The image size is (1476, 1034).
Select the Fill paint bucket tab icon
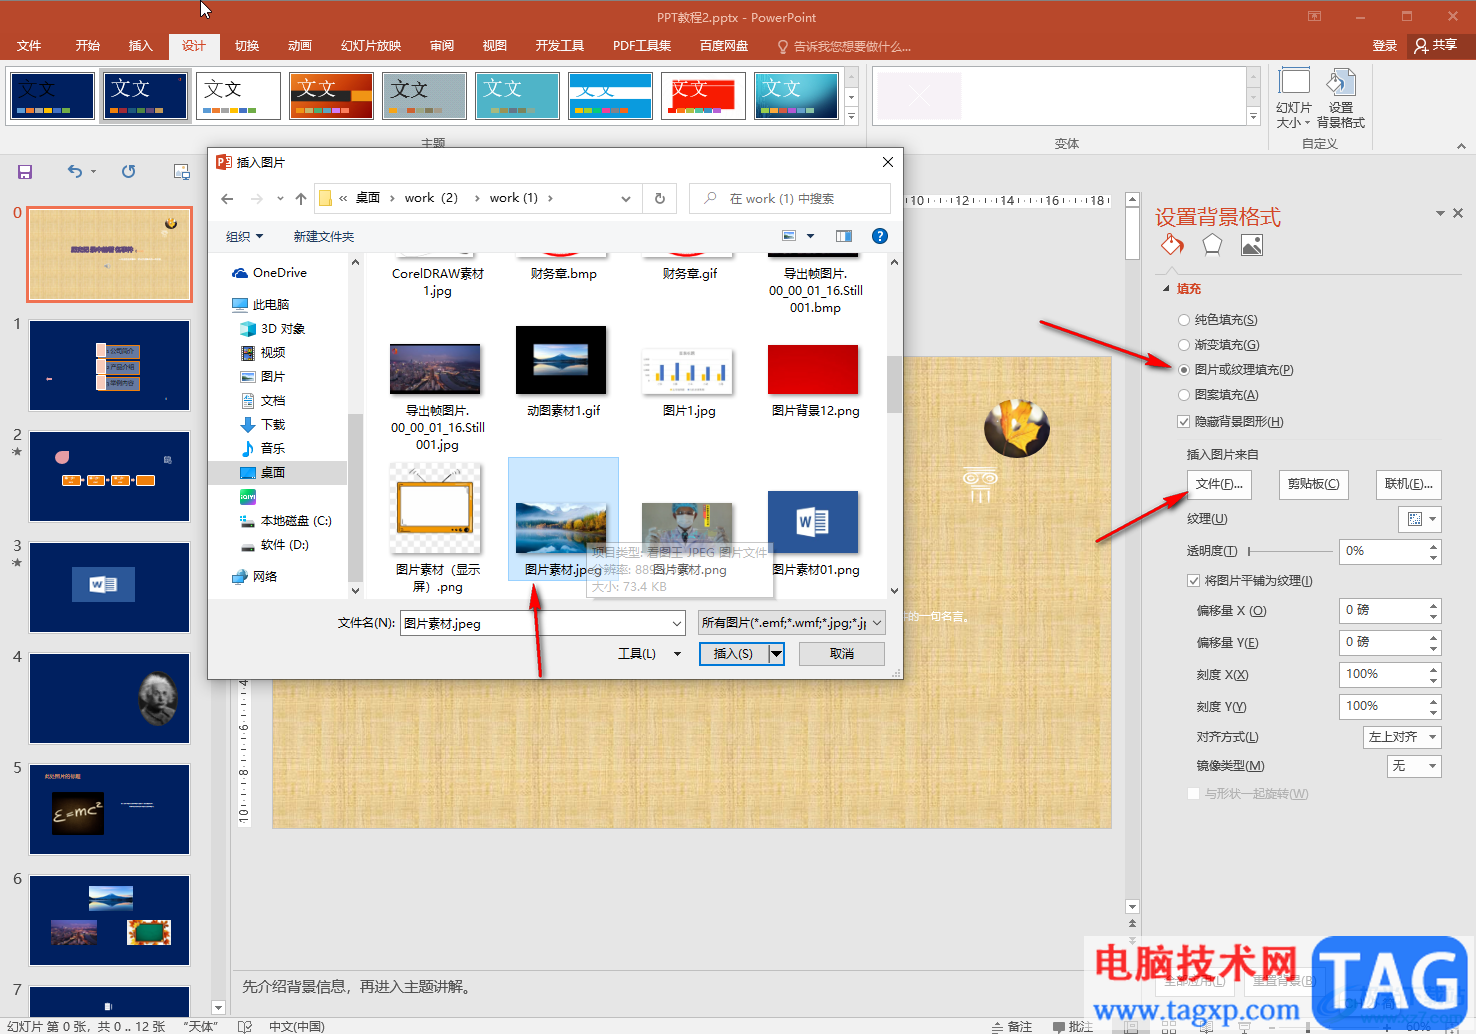coord(1172,245)
